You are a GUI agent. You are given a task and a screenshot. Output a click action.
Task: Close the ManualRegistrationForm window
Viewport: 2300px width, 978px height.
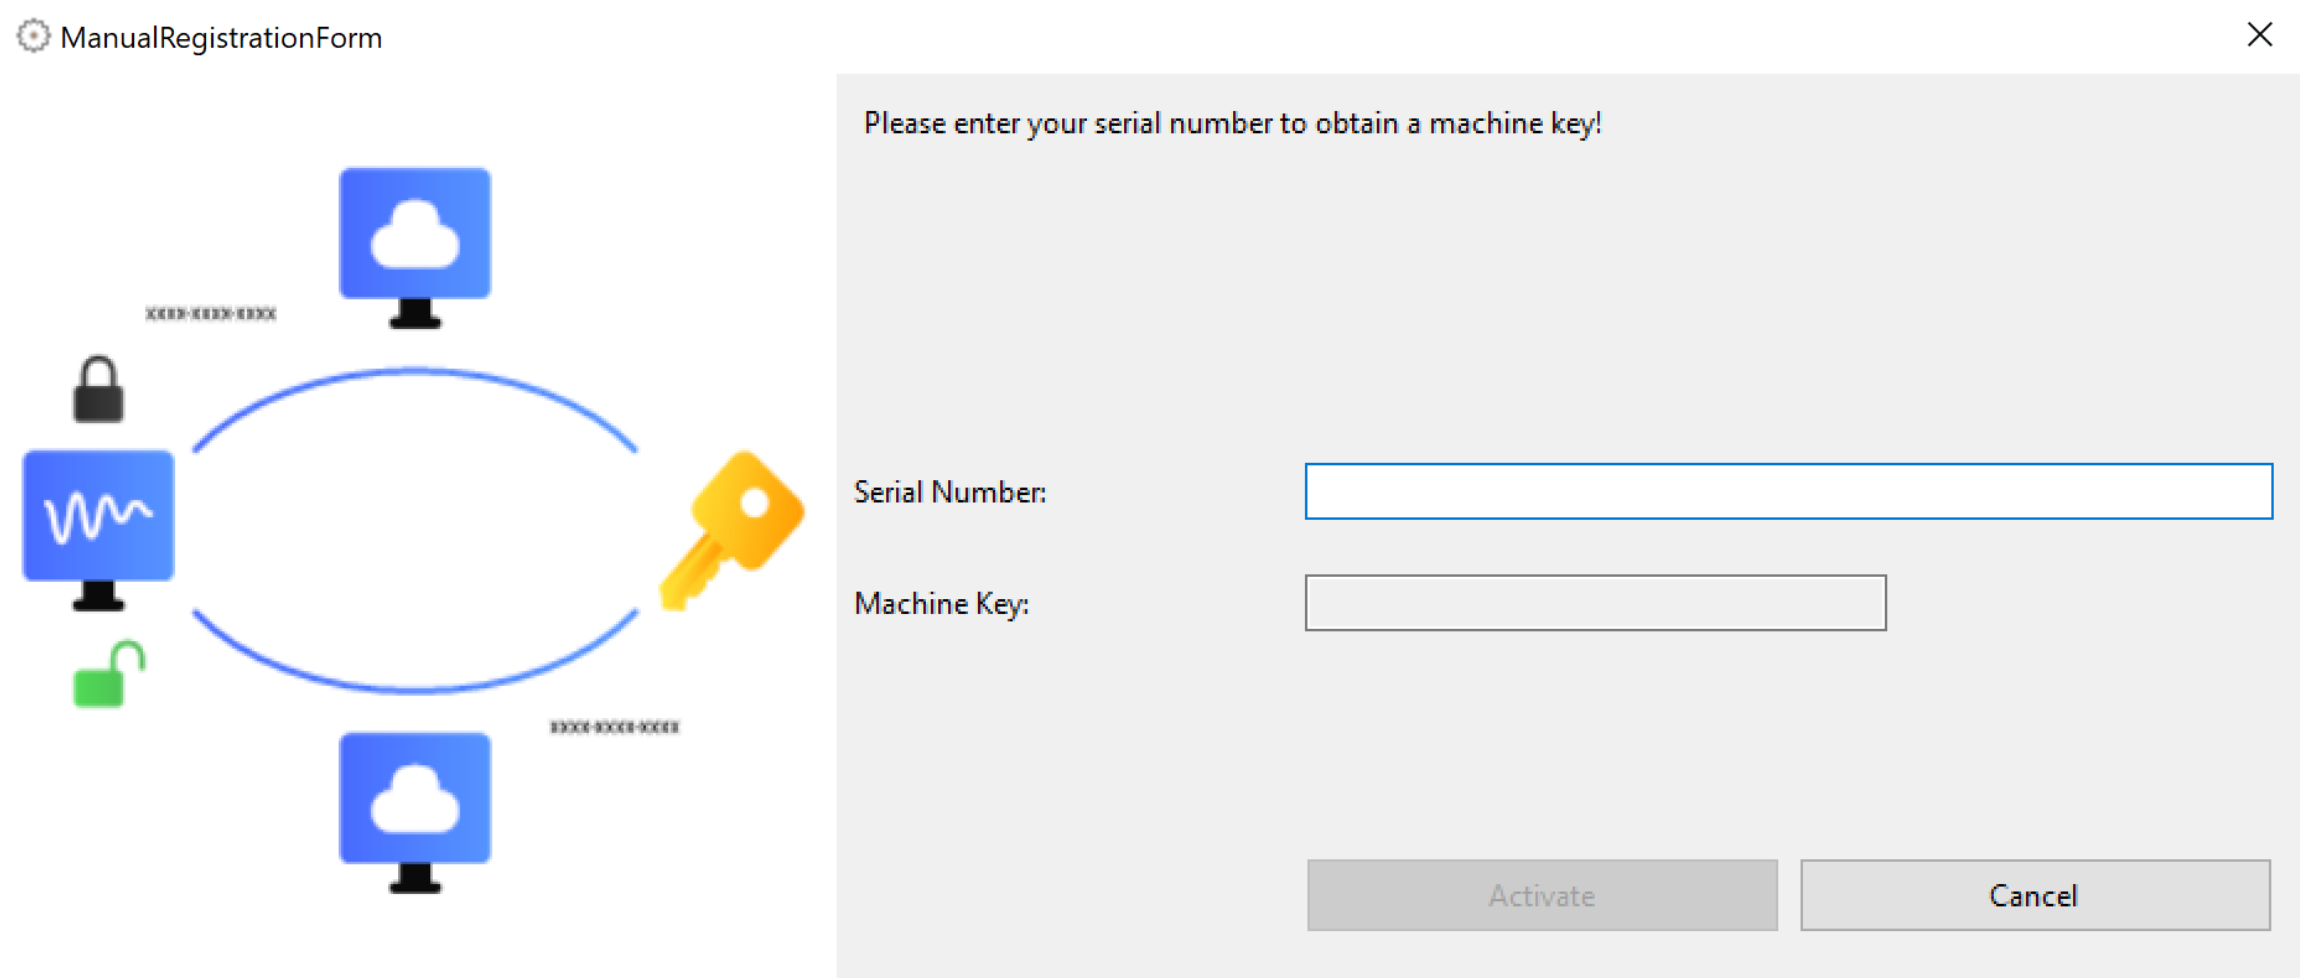[2259, 35]
